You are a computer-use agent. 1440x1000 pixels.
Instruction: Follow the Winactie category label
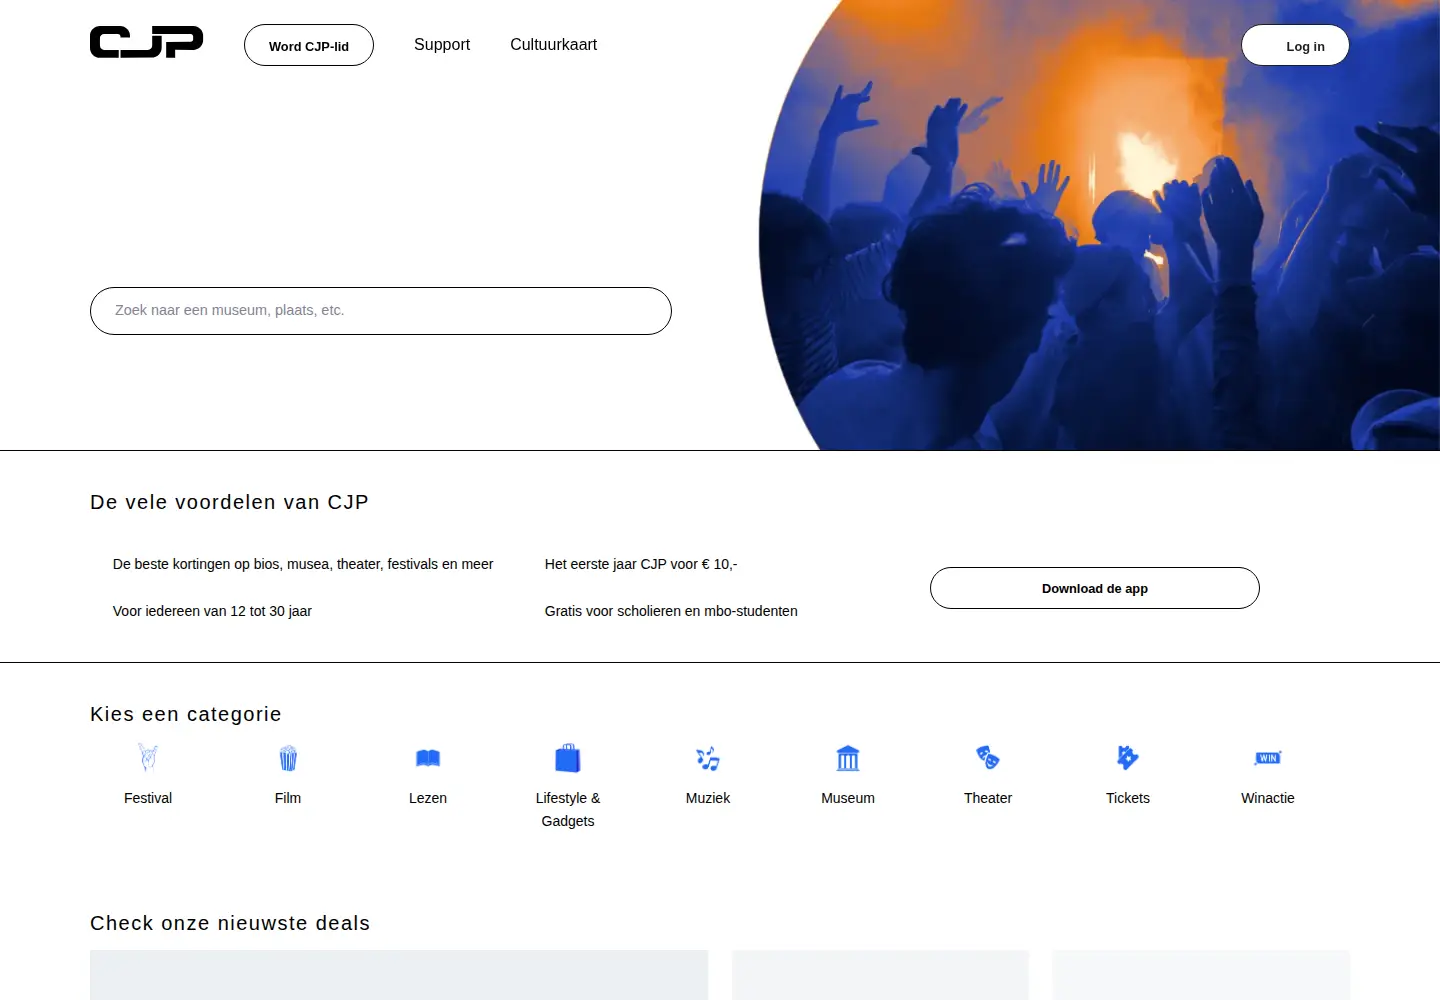[x=1268, y=798]
